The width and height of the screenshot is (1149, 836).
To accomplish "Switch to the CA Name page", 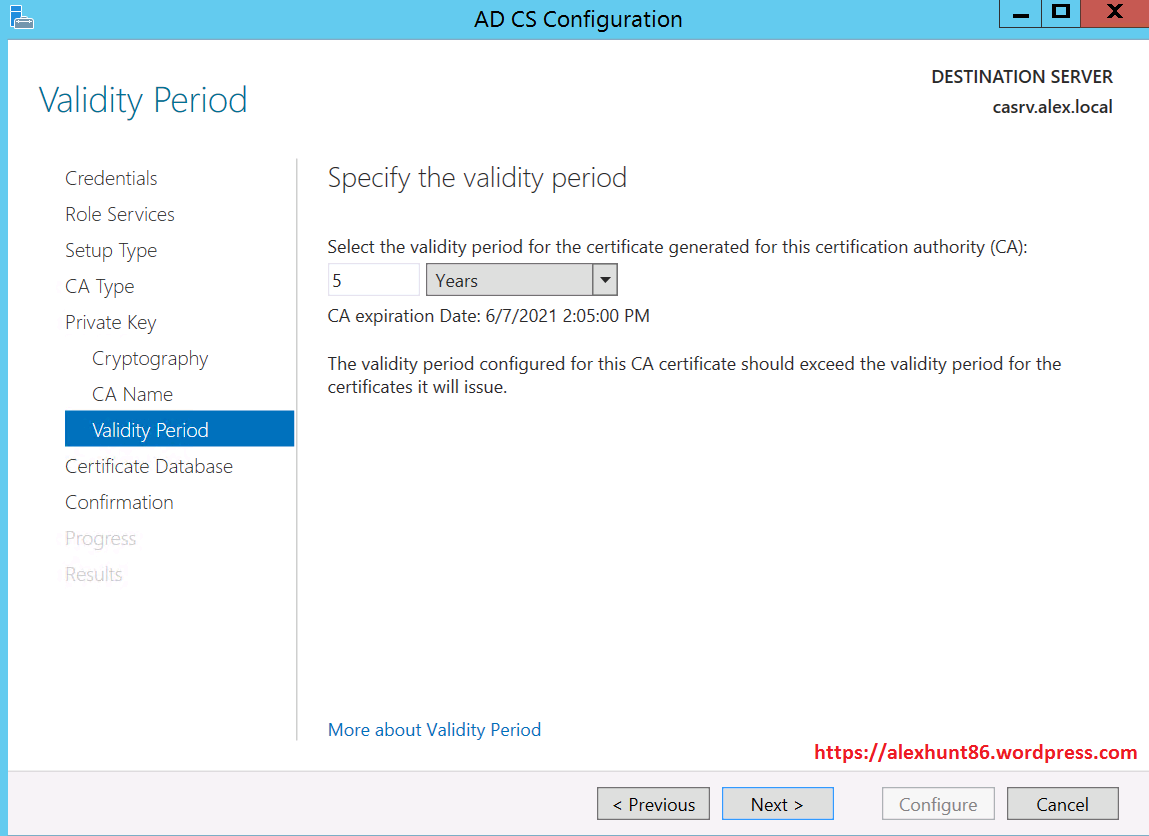I will coord(132,394).
